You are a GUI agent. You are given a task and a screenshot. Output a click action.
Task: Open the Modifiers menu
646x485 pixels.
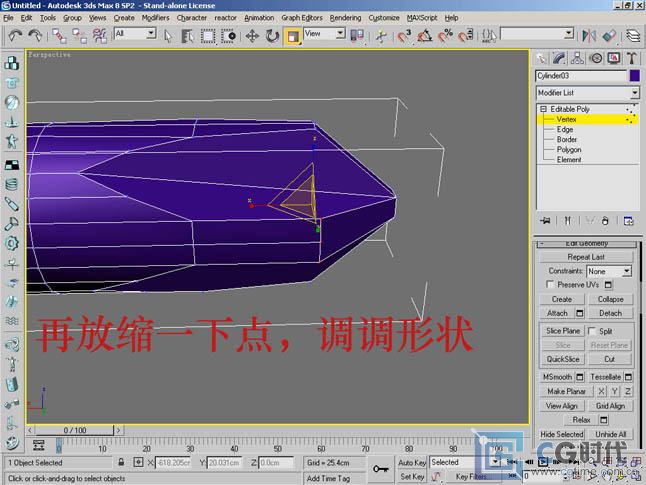pos(155,18)
